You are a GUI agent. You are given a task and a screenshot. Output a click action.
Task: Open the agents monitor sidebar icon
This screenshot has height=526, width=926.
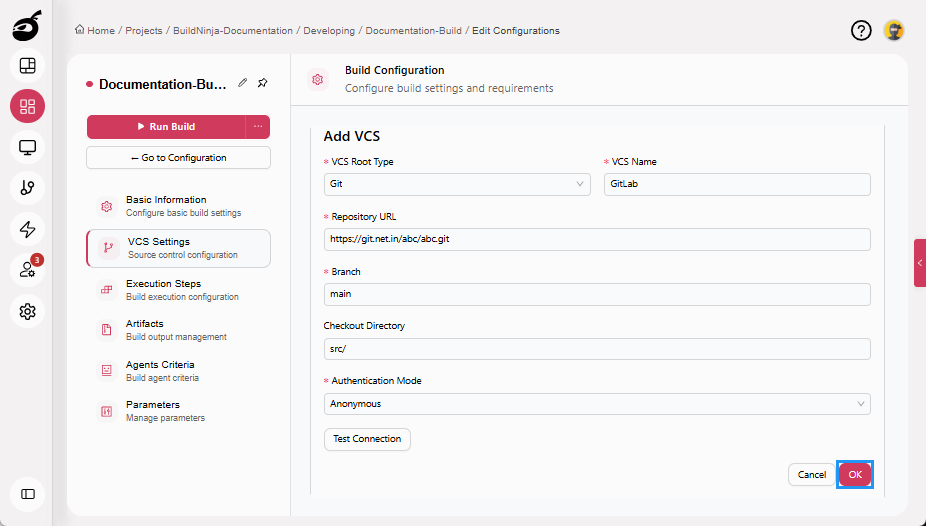pos(27,147)
